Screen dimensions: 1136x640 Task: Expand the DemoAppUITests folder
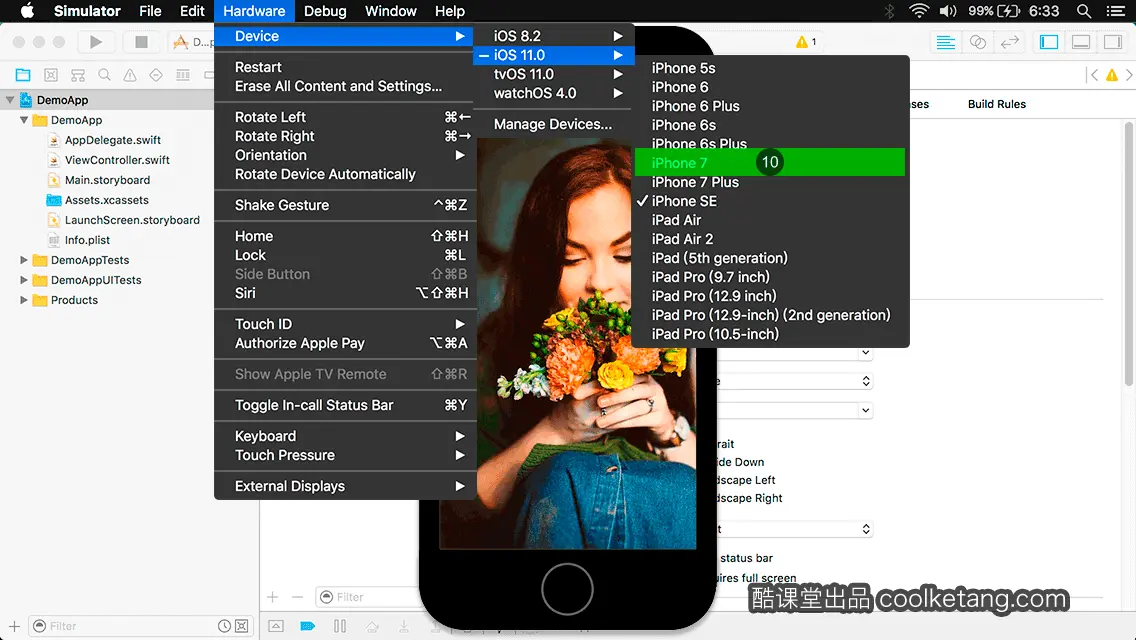click(x=24, y=280)
